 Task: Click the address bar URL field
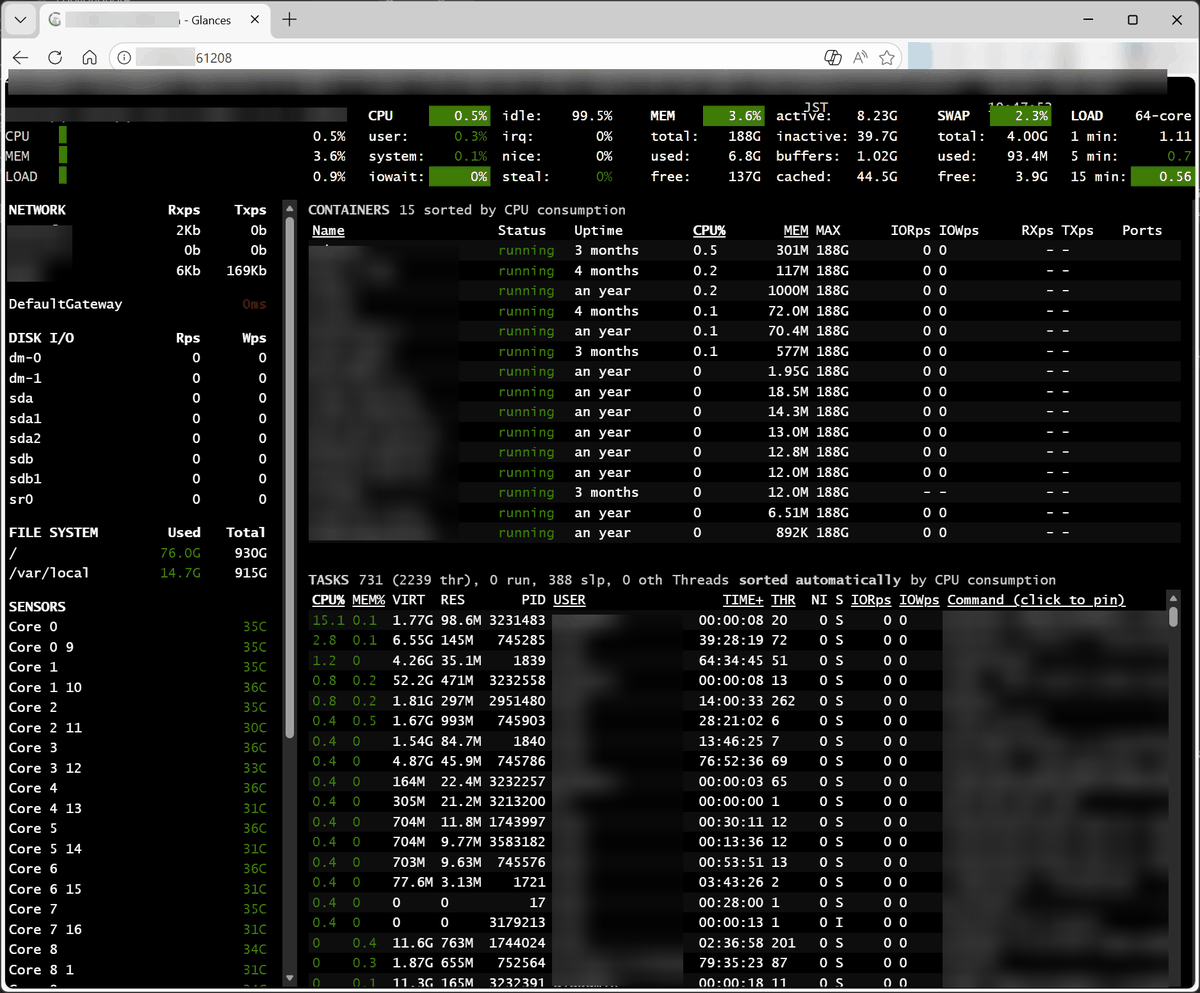[x=450, y=58]
